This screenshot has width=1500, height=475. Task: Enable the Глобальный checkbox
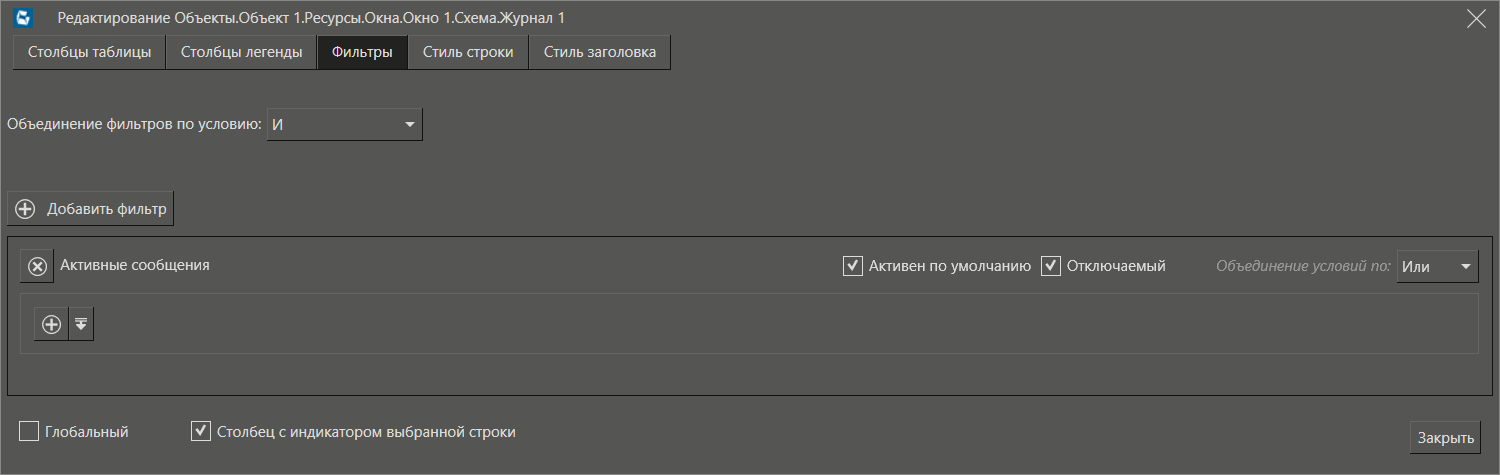pyautogui.click(x=29, y=432)
